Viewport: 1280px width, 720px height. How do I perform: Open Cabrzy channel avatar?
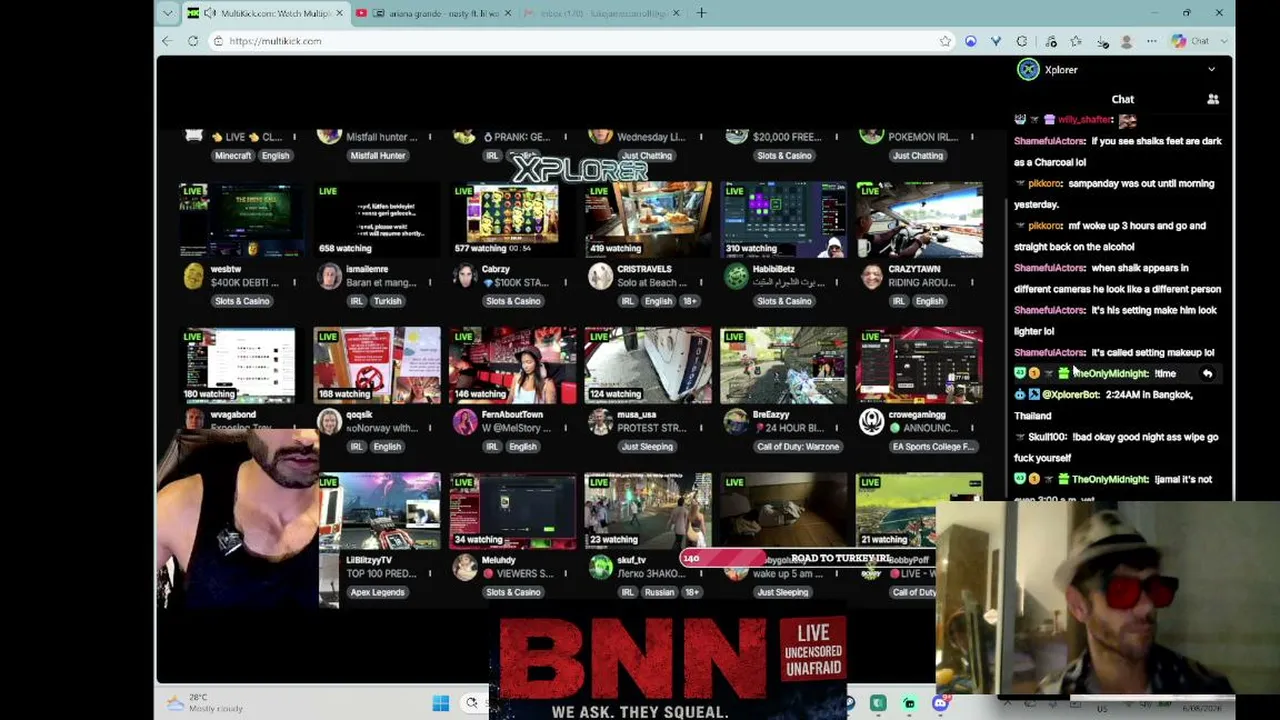click(465, 276)
